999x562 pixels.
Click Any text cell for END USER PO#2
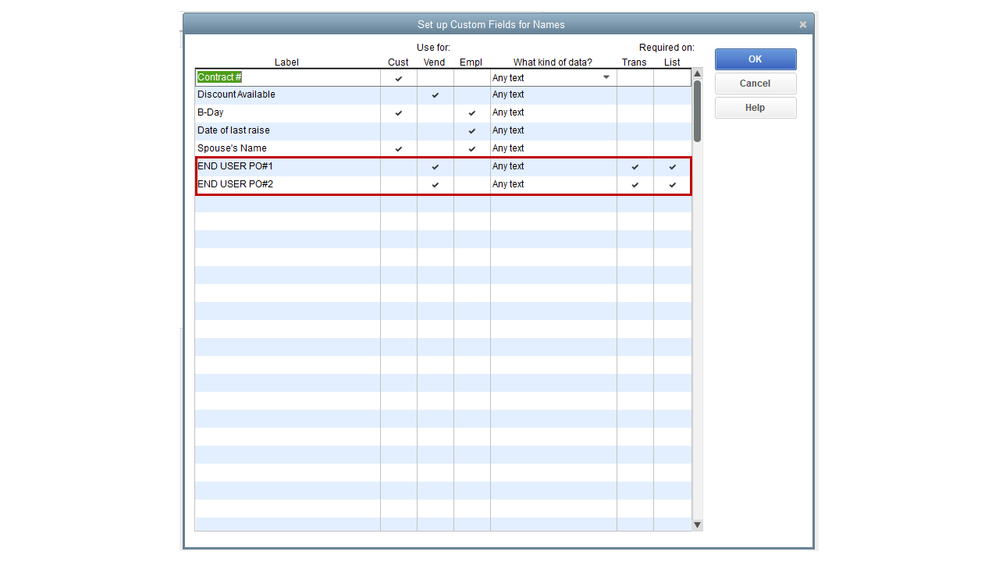click(x=553, y=184)
